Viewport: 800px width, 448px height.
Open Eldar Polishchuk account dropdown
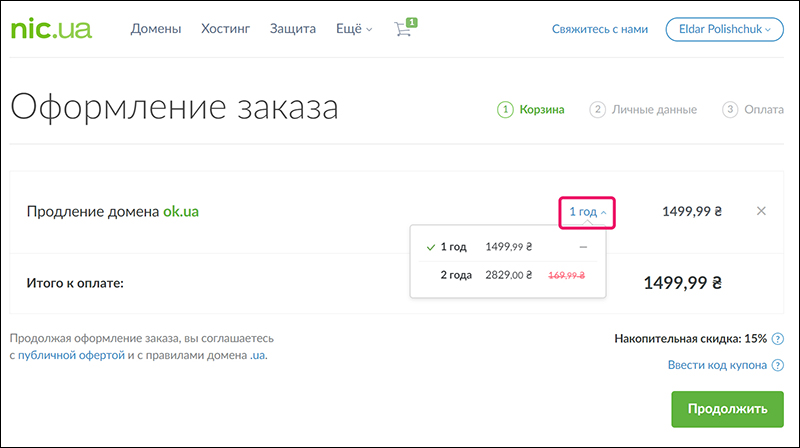(x=724, y=29)
